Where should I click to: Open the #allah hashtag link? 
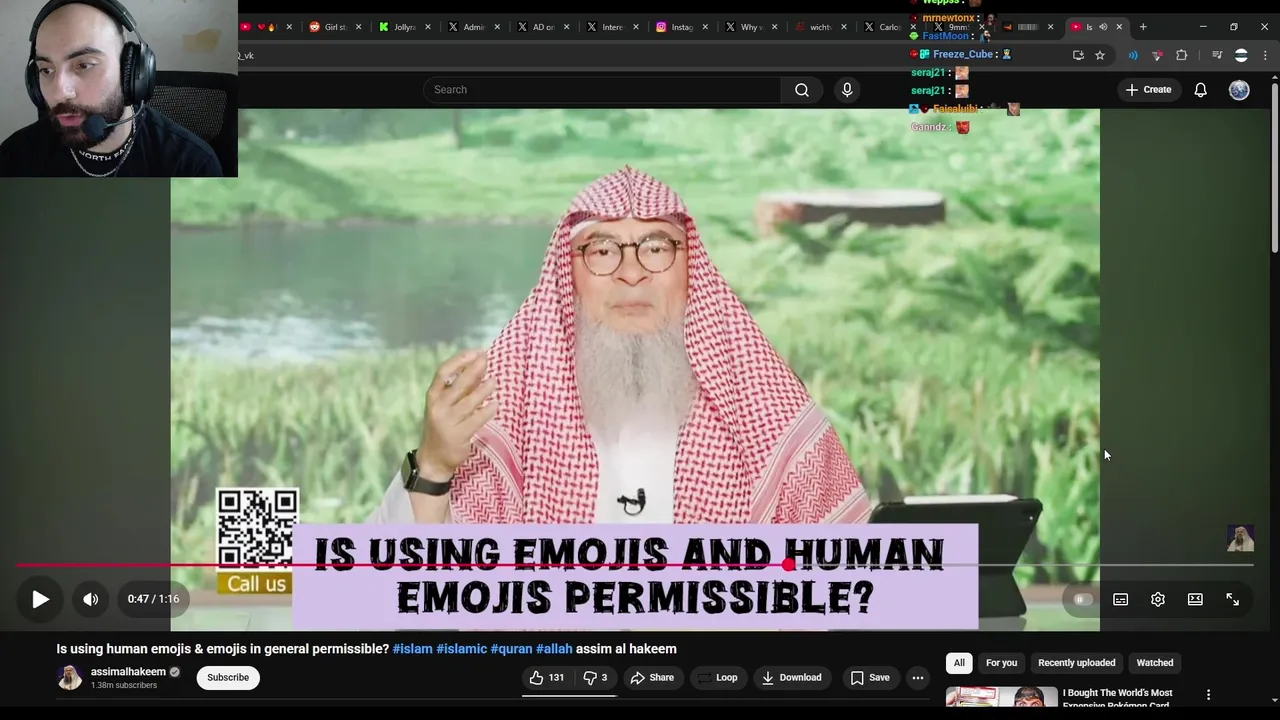point(554,649)
